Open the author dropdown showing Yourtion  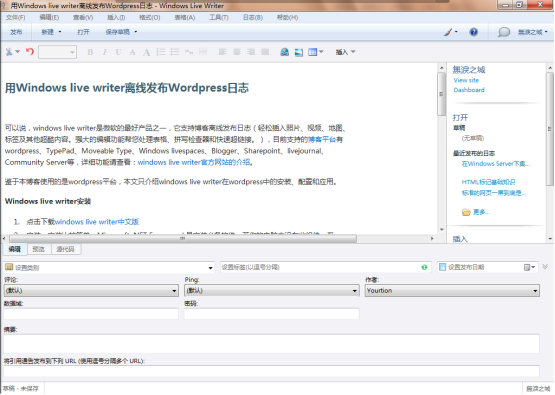tap(452, 291)
